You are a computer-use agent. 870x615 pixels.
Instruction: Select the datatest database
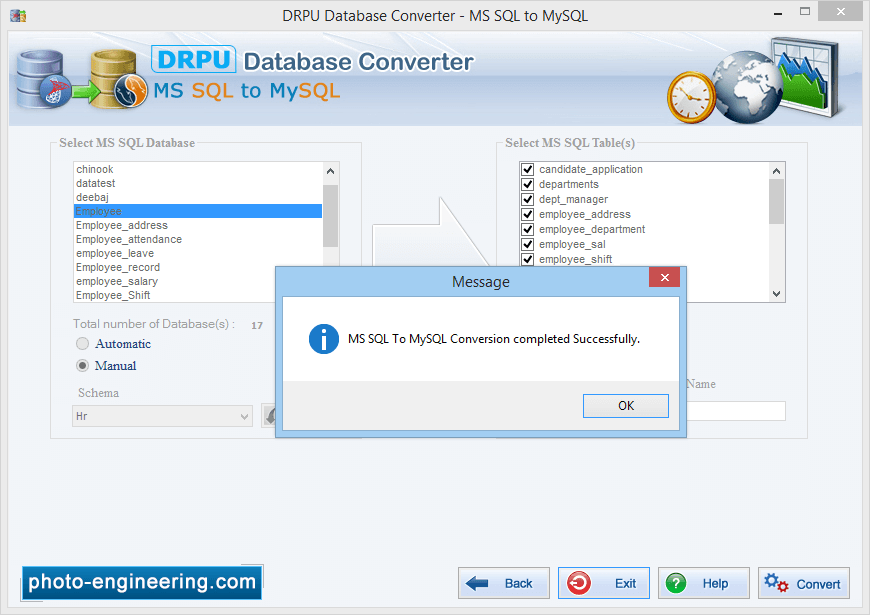click(x=198, y=183)
